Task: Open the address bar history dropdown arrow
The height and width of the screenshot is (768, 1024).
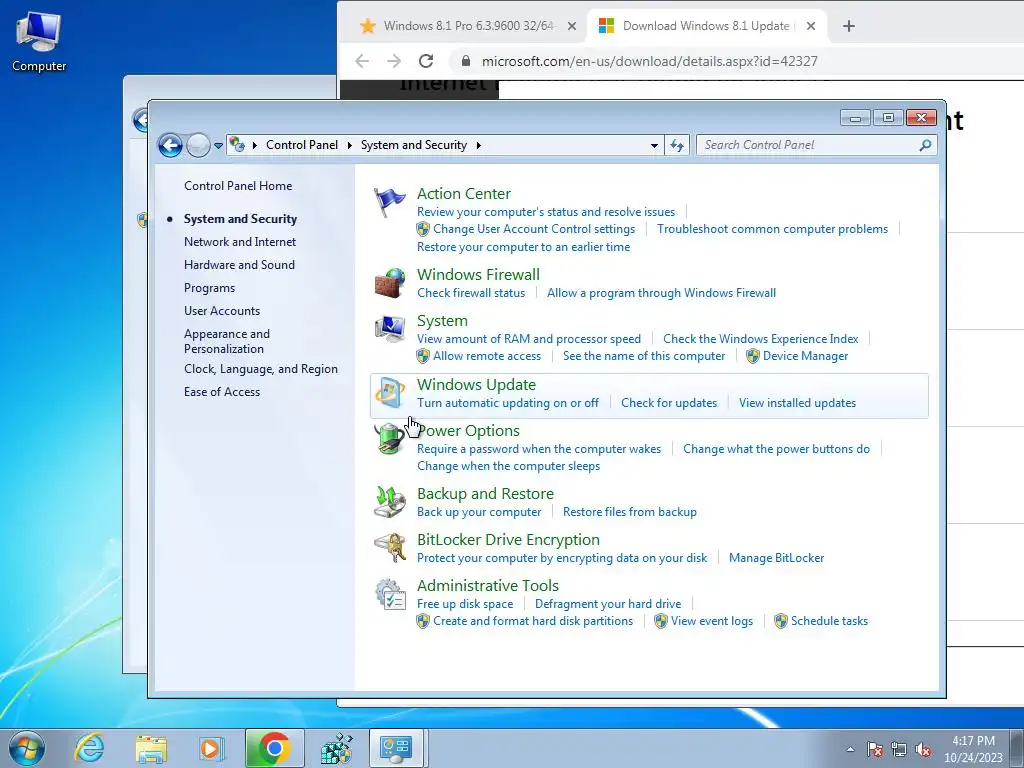Action: coord(654,146)
